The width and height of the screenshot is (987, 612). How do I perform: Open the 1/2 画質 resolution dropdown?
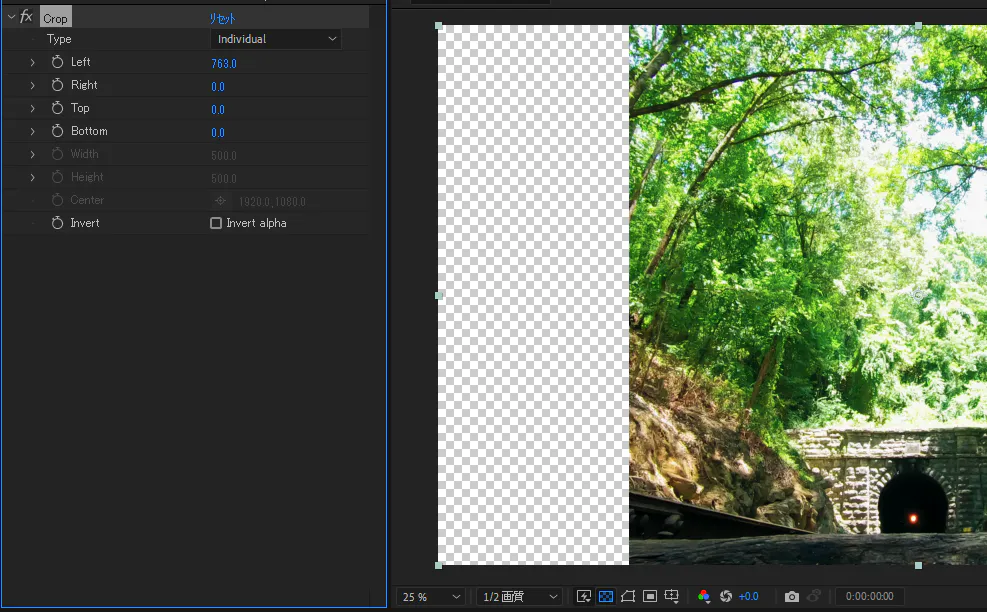[519, 597]
